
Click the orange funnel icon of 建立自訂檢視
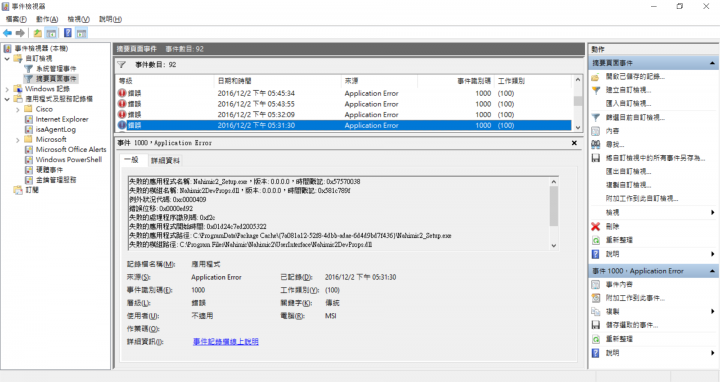pos(596,90)
